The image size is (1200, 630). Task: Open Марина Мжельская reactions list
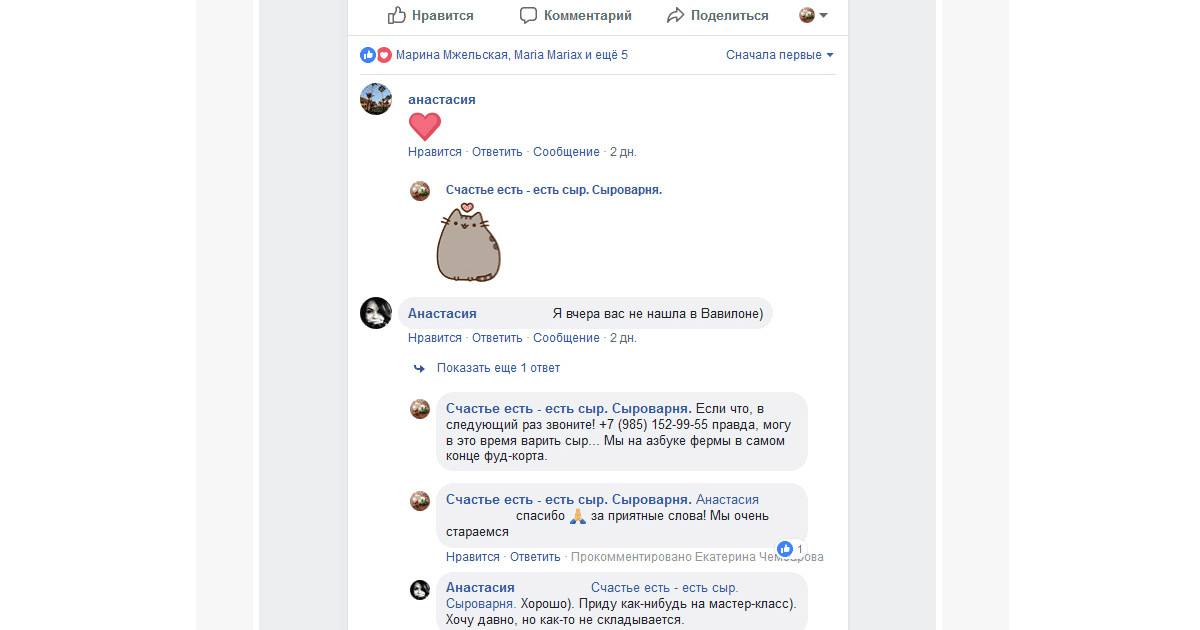pos(451,55)
